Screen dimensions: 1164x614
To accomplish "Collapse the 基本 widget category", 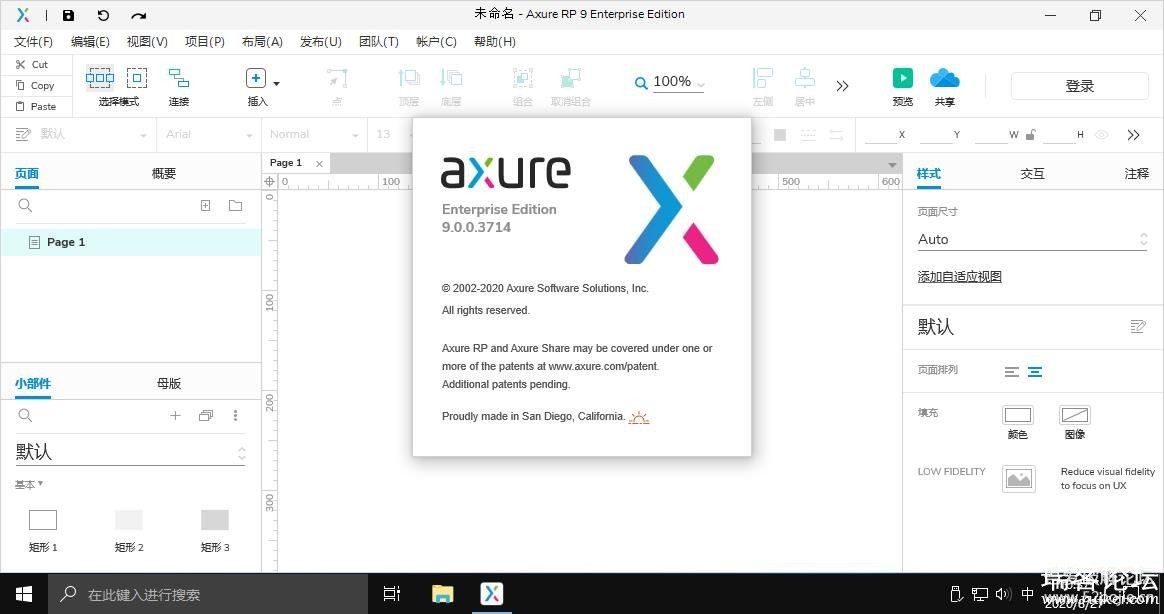I will click(x=29, y=484).
